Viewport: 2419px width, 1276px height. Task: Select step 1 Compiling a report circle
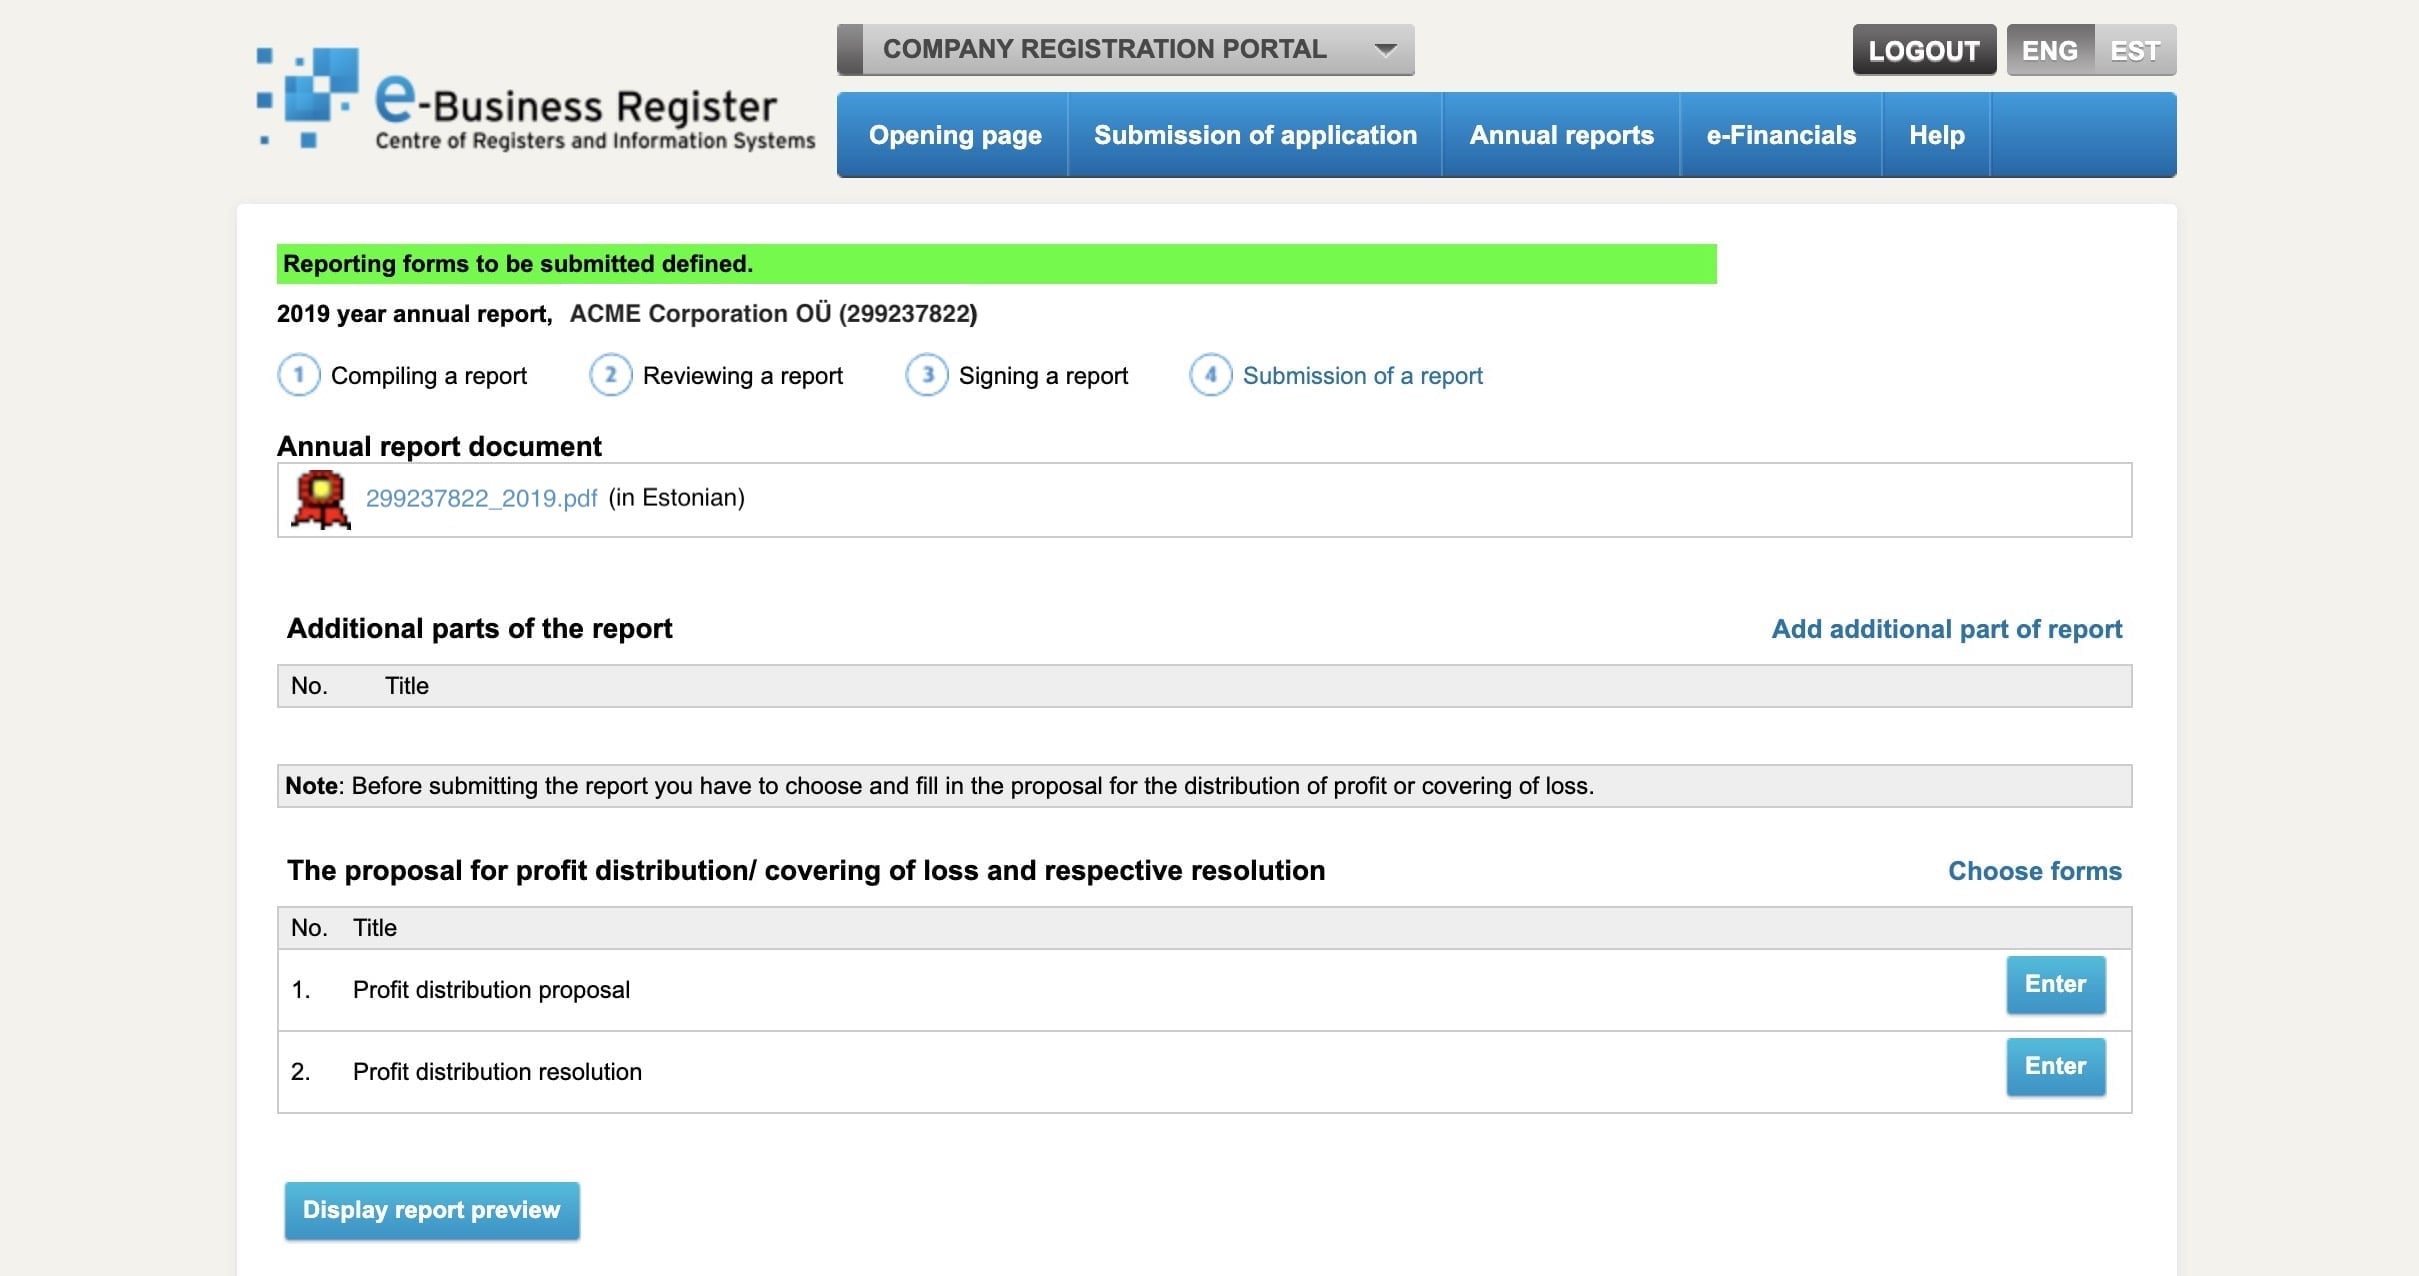click(x=299, y=375)
